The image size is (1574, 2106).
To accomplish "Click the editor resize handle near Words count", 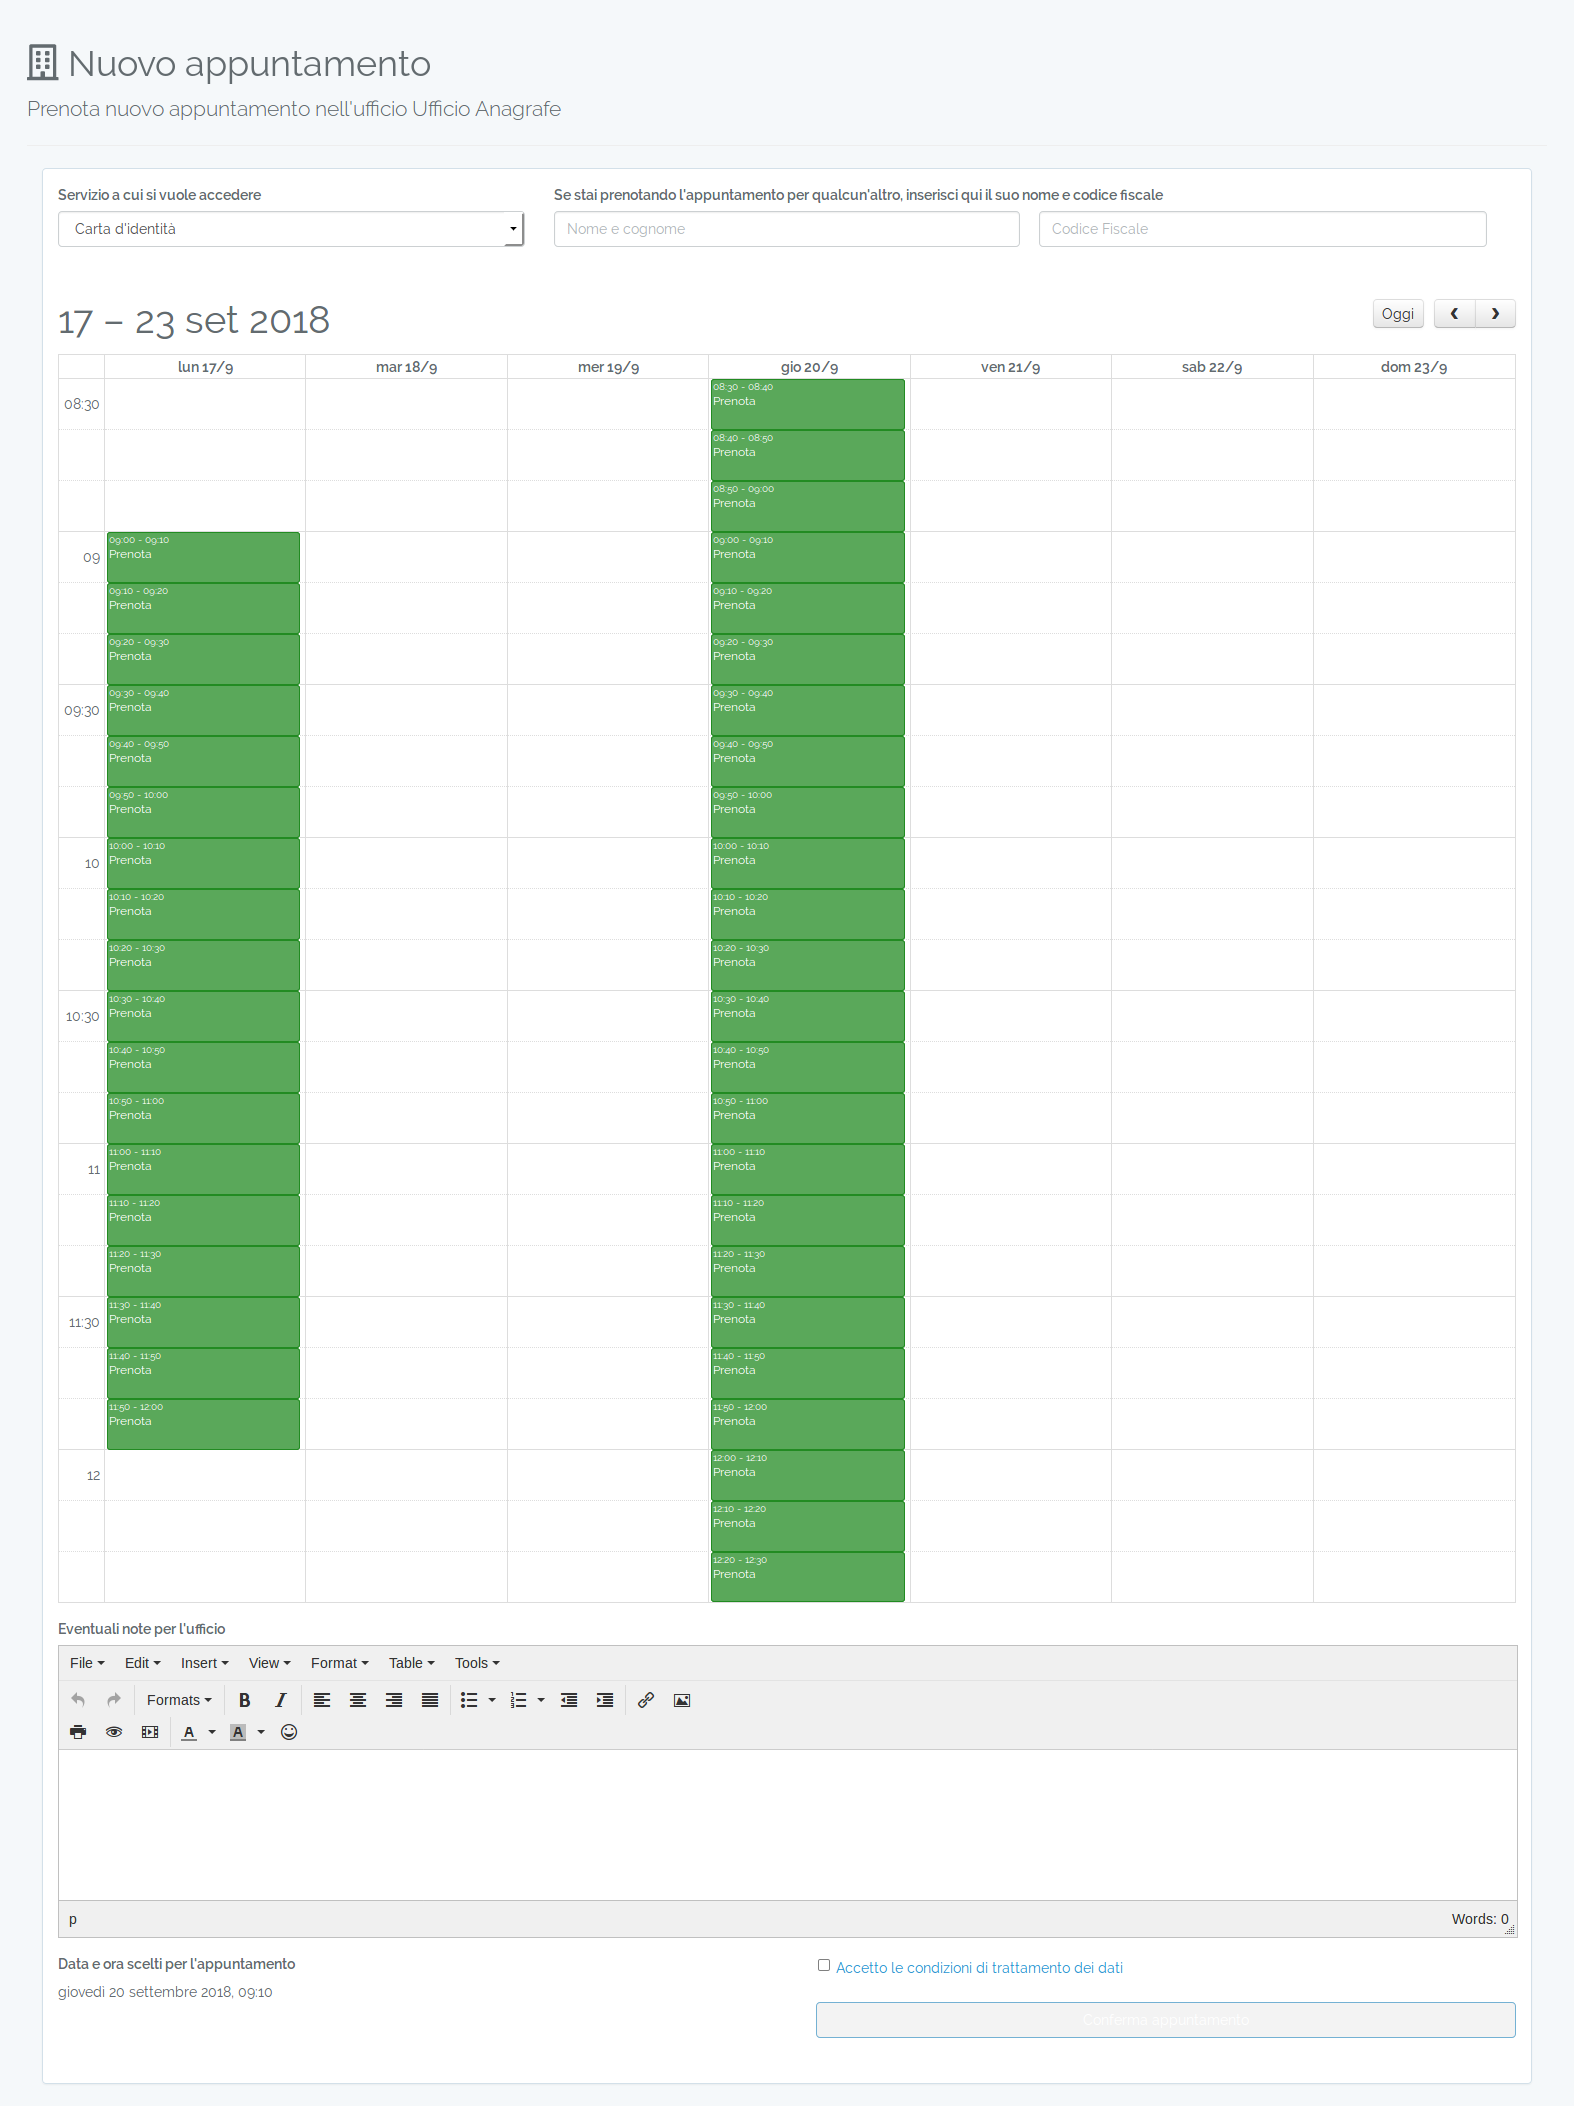I will pos(1510,1930).
